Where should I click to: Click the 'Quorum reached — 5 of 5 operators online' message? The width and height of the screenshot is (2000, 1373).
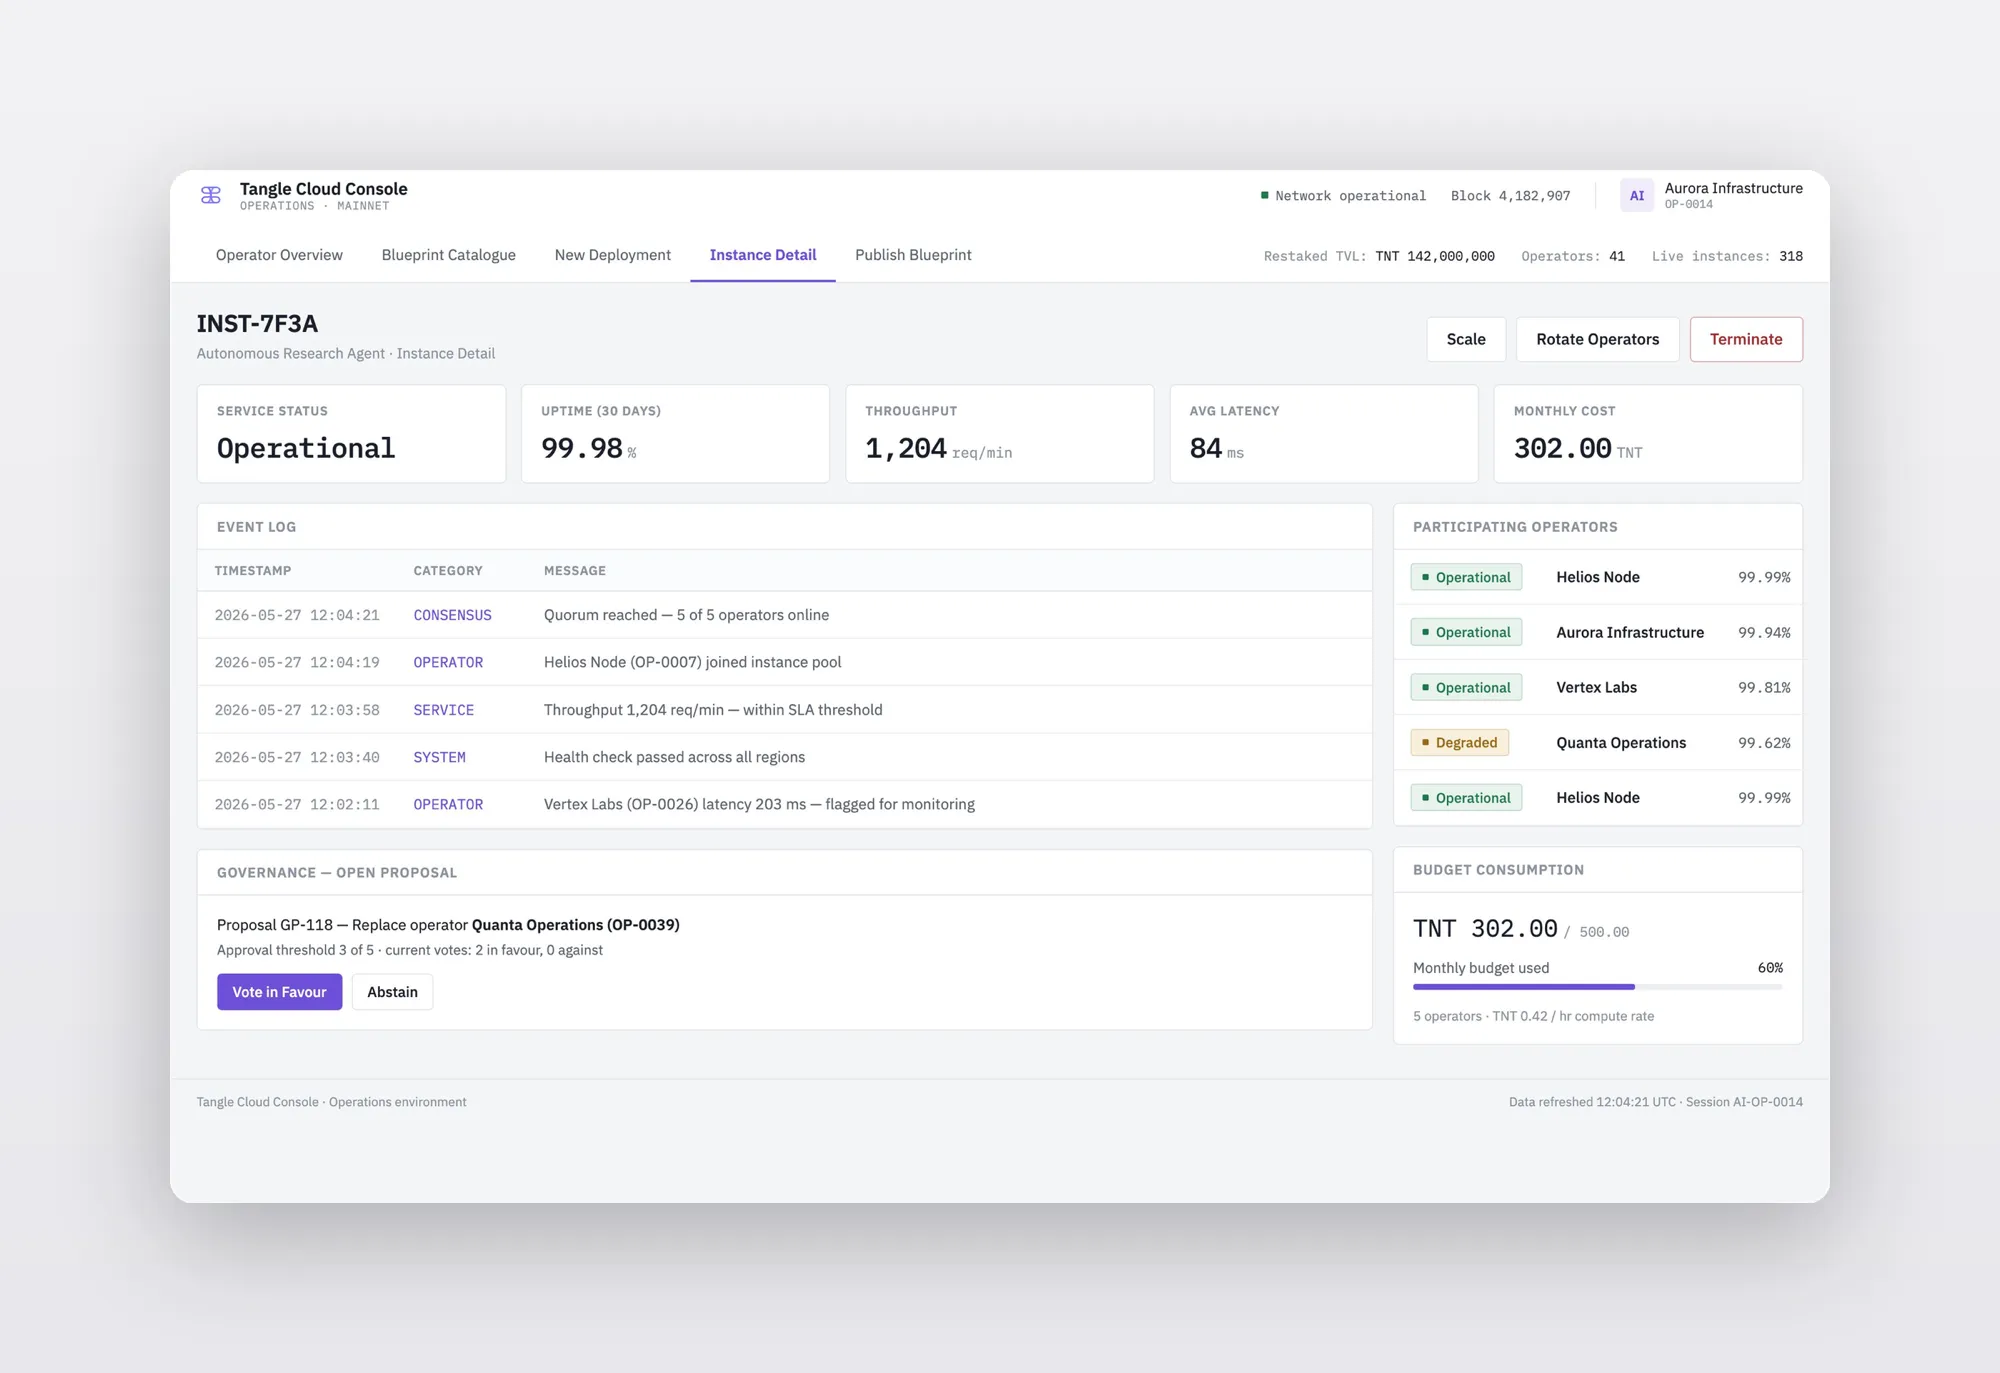(686, 615)
